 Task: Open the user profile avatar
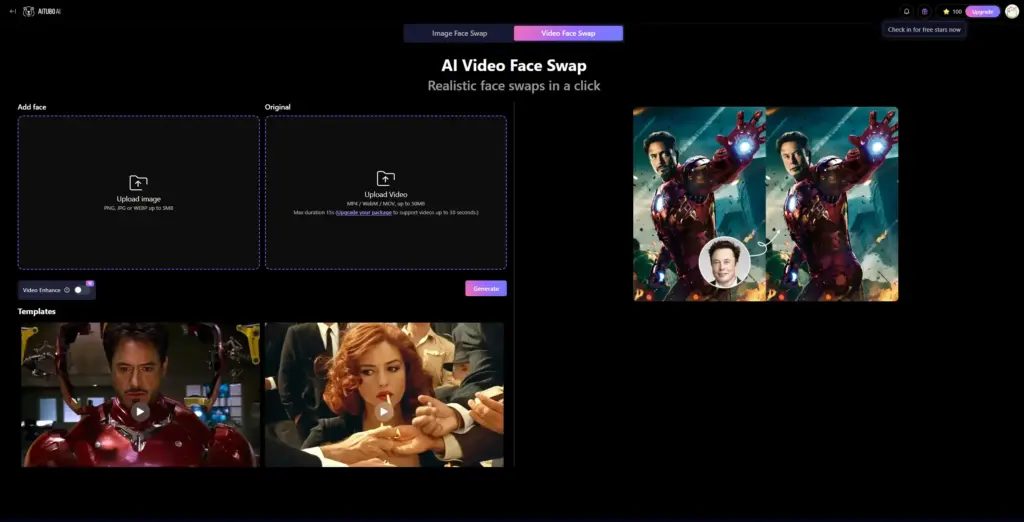(x=1012, y=11)
